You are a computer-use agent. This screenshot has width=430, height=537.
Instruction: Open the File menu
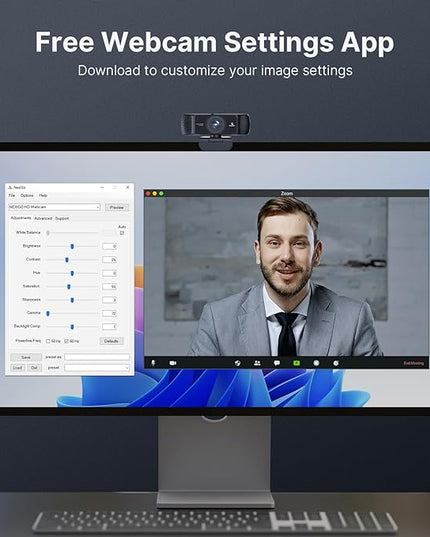[x=12, y=195]
